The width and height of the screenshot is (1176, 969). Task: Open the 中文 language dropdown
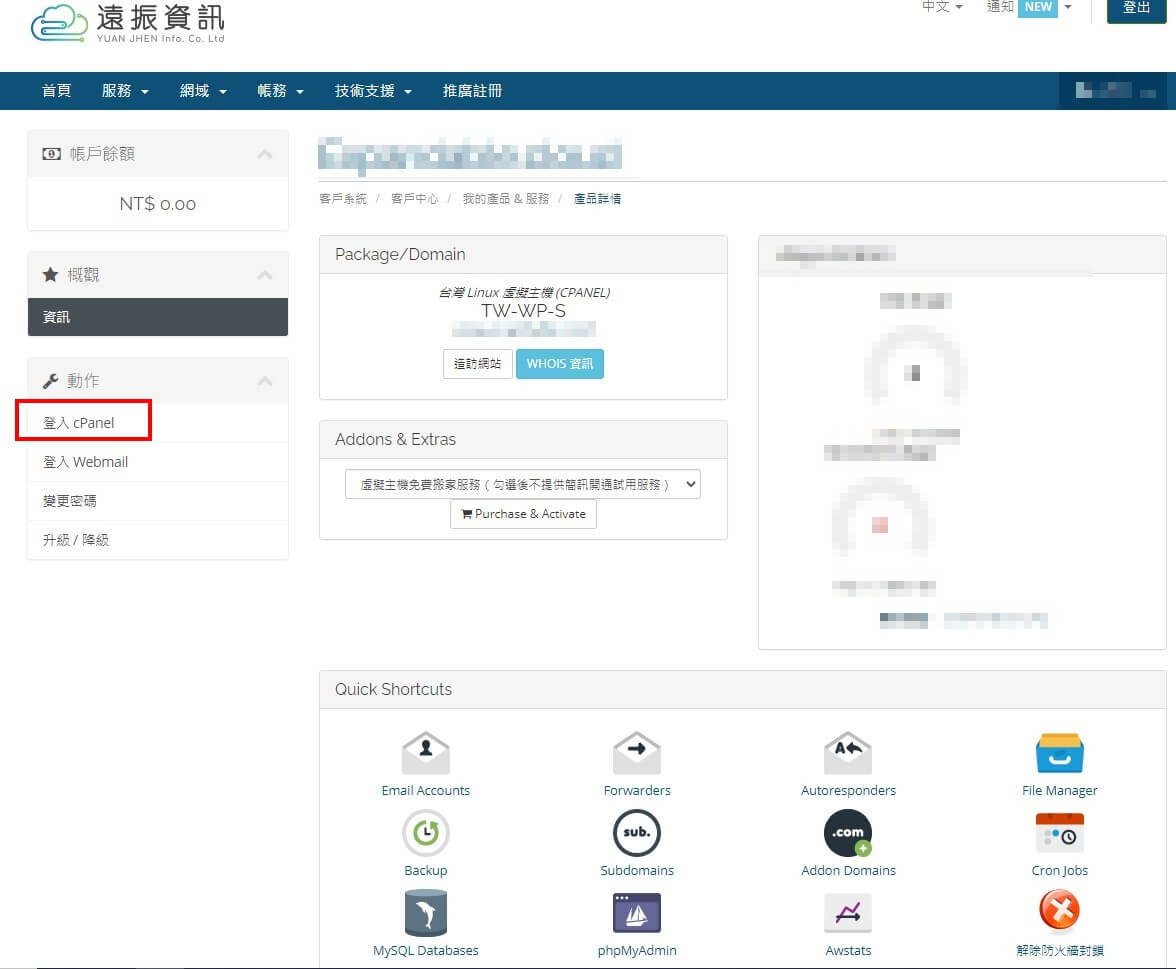tap(942, 7)
